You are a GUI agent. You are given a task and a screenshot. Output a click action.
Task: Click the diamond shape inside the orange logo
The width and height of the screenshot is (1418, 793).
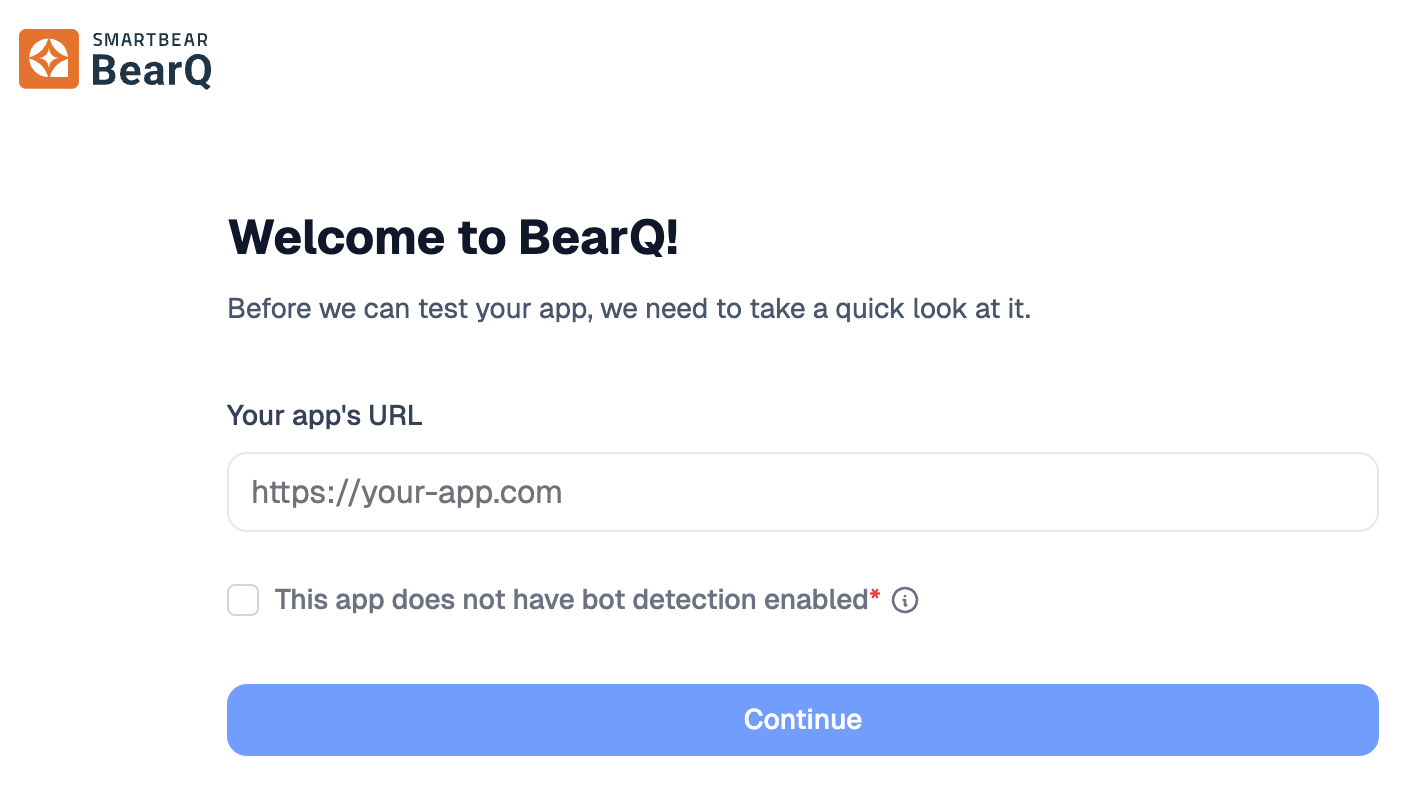point(48,58)
